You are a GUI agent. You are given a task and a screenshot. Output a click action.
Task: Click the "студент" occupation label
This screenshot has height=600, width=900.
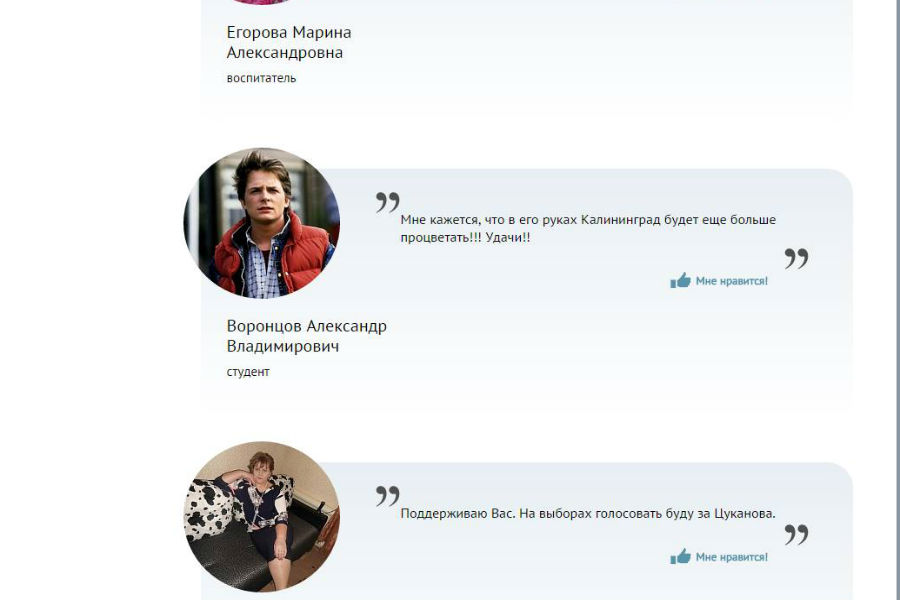(x=248, y=372)
